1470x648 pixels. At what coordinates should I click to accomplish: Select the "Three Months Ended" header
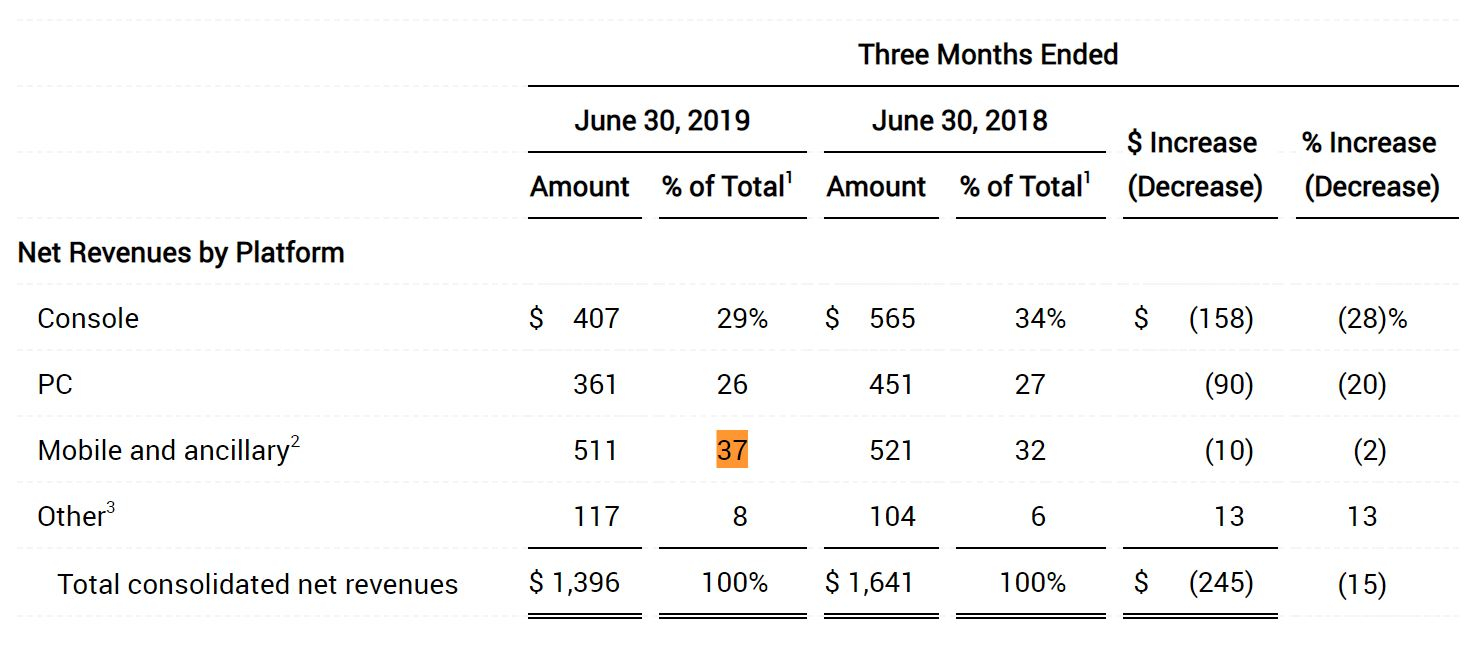click(987, 54)
